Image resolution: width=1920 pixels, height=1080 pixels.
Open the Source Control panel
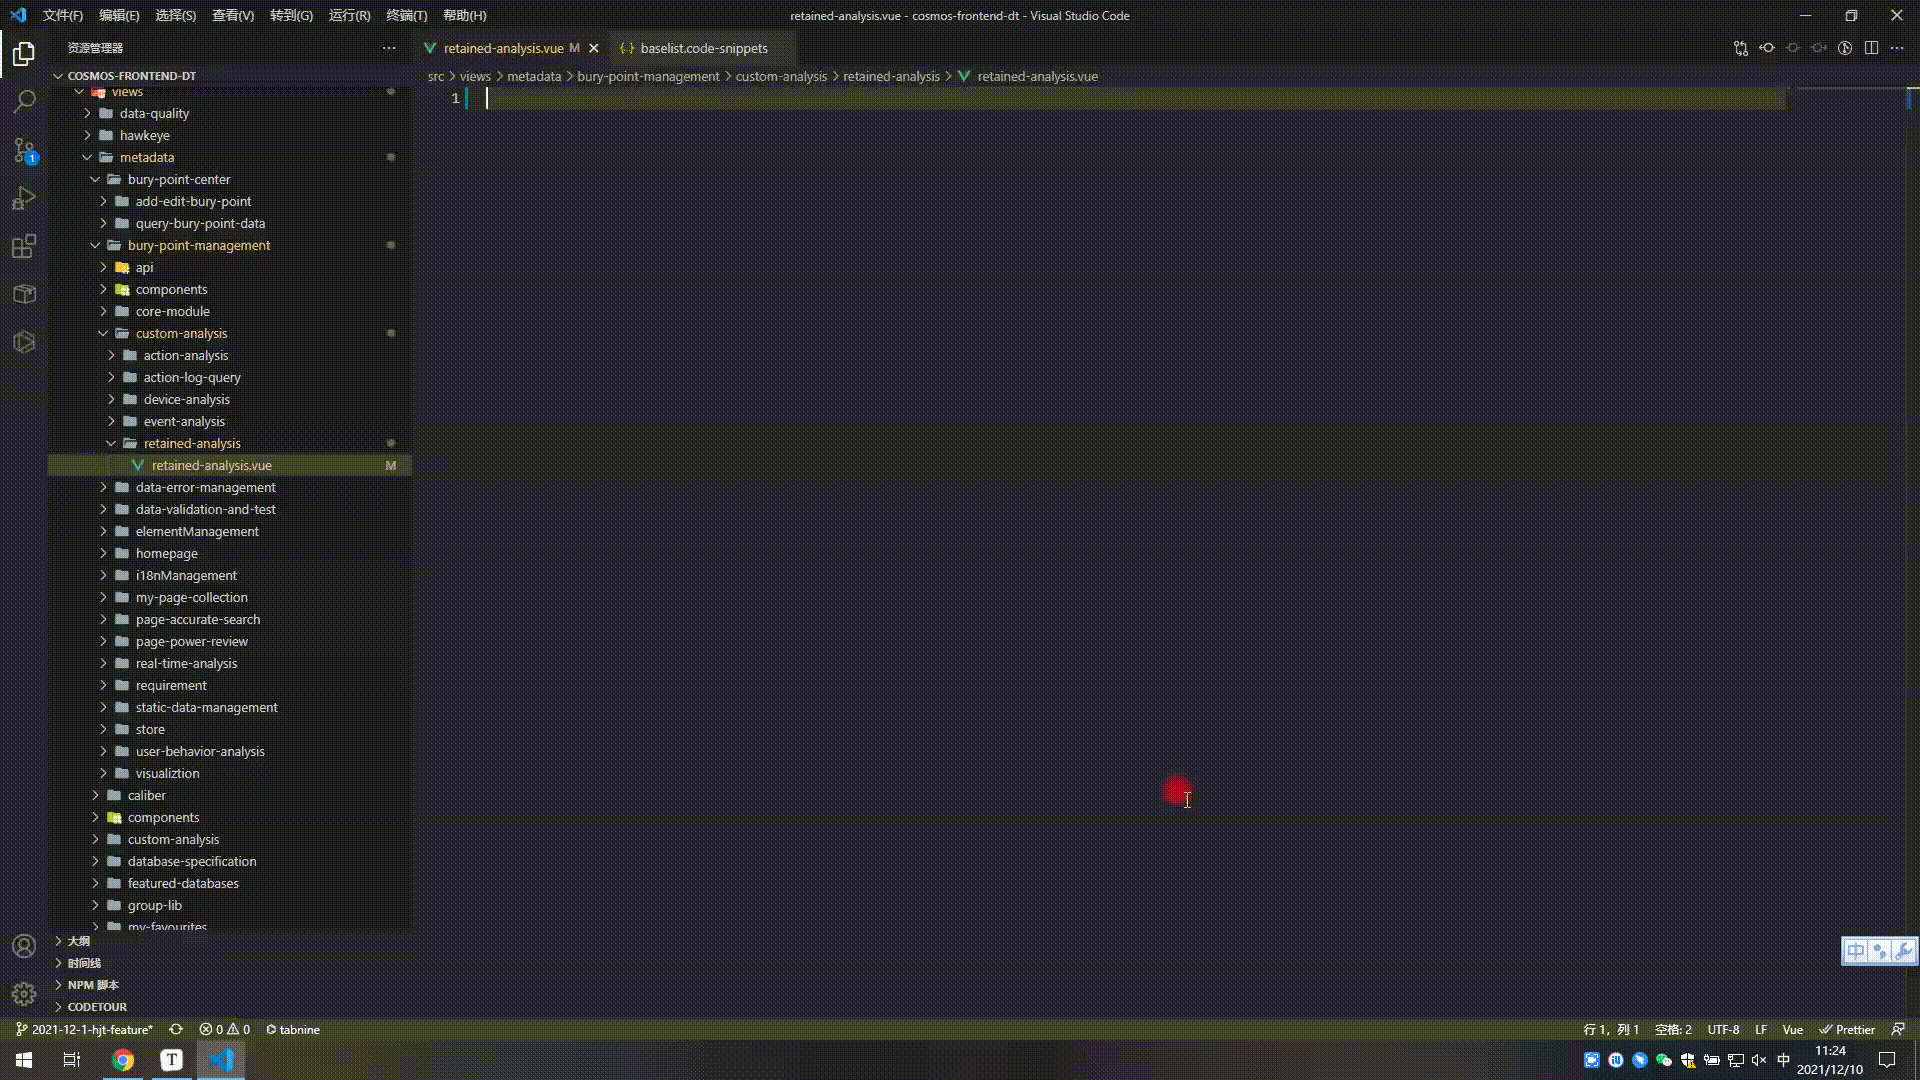click(x=24, y=150)
